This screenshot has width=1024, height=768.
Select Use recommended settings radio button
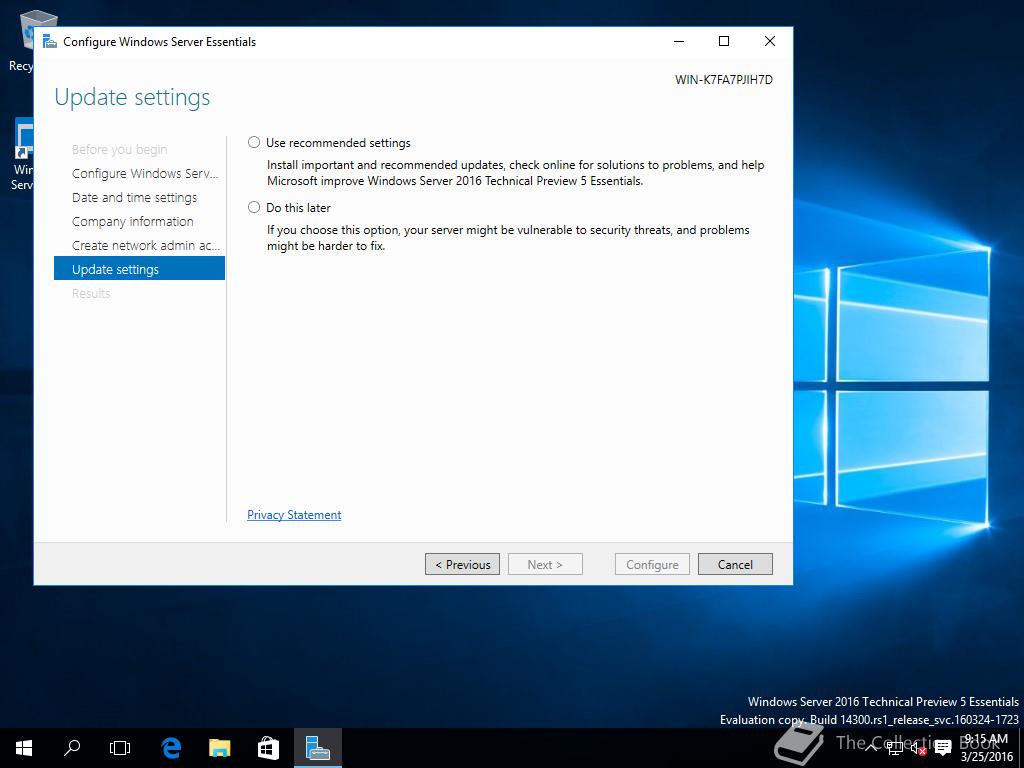254,142
